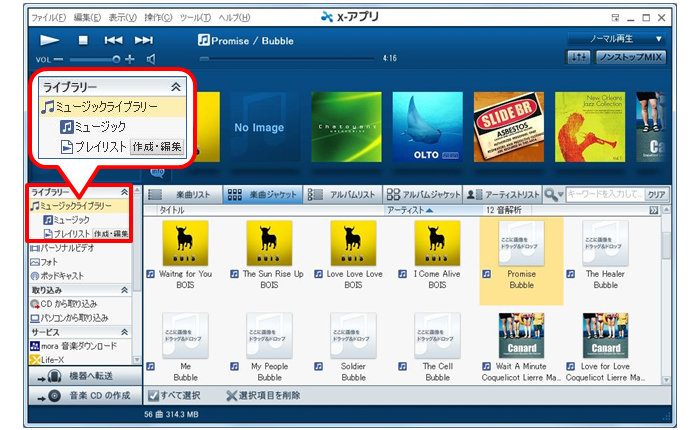
Task: Click the CD から取り込み import item
Action: click(x=72, y=303)
